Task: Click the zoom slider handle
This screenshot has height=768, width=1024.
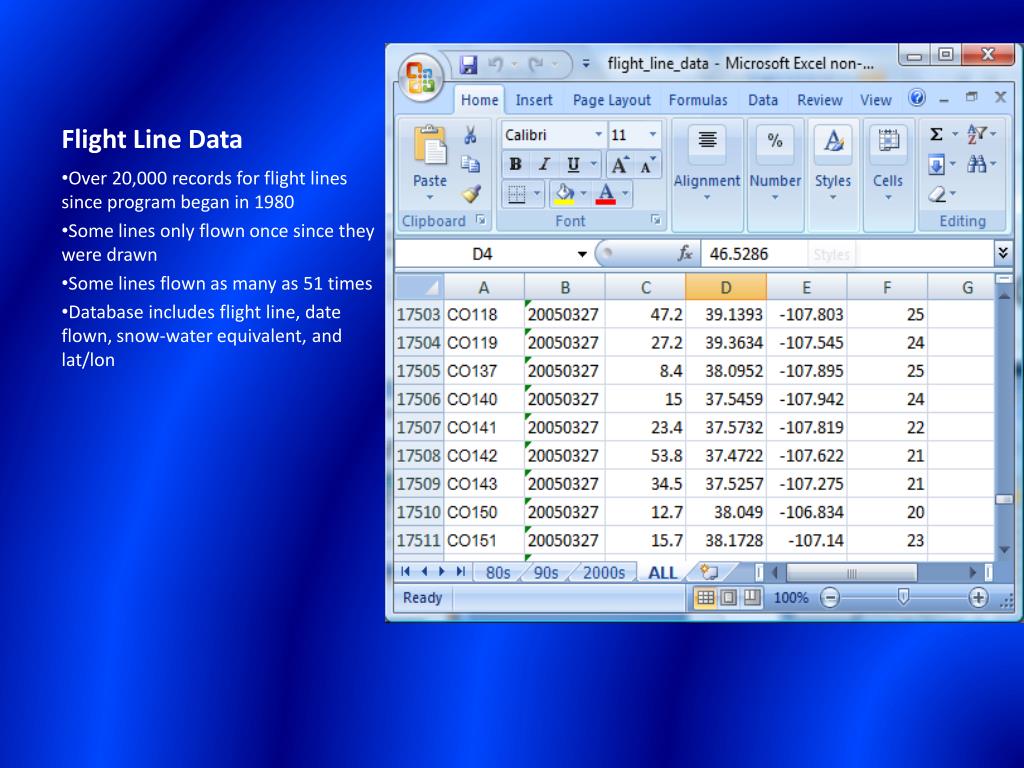Action: pyautogui.click(x=904, y=597)
